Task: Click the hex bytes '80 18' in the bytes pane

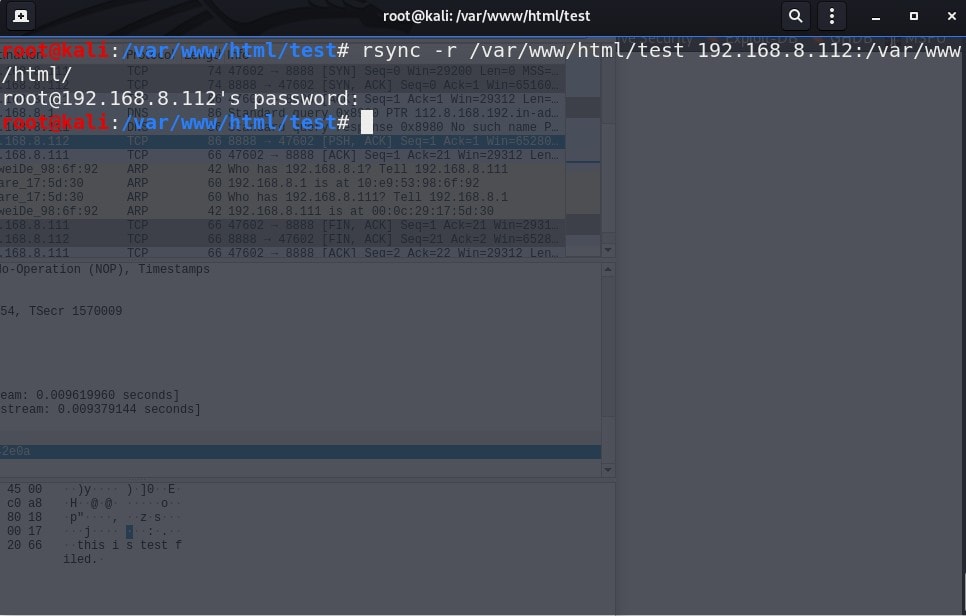Action: click(x=25, y=517)
